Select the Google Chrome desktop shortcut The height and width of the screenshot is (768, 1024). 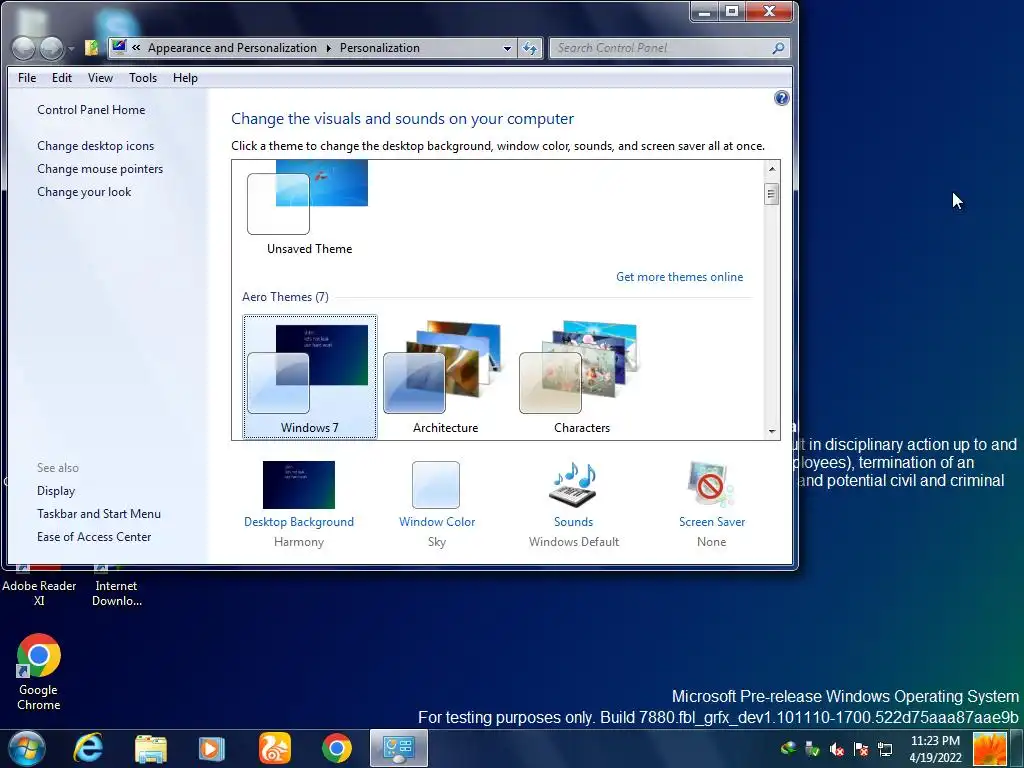[x=39, y=673]
